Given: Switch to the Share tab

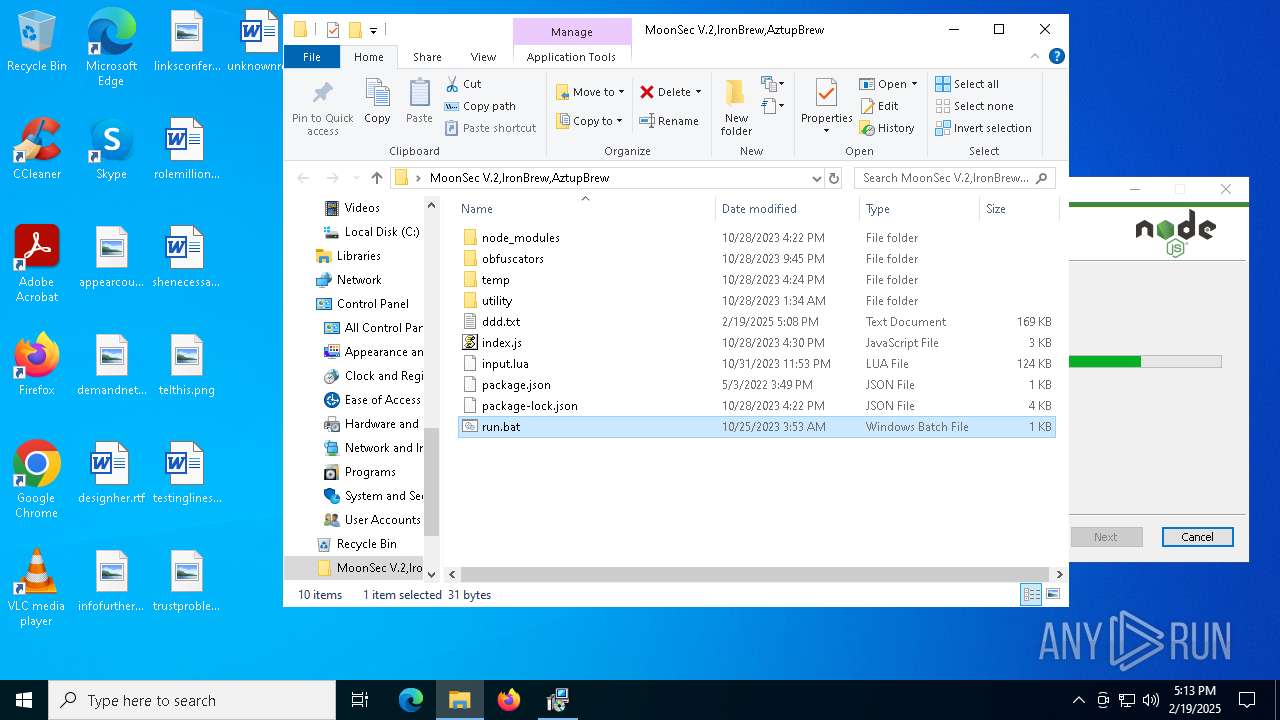Looking at the screenshot, I should [x=427, y=57].
